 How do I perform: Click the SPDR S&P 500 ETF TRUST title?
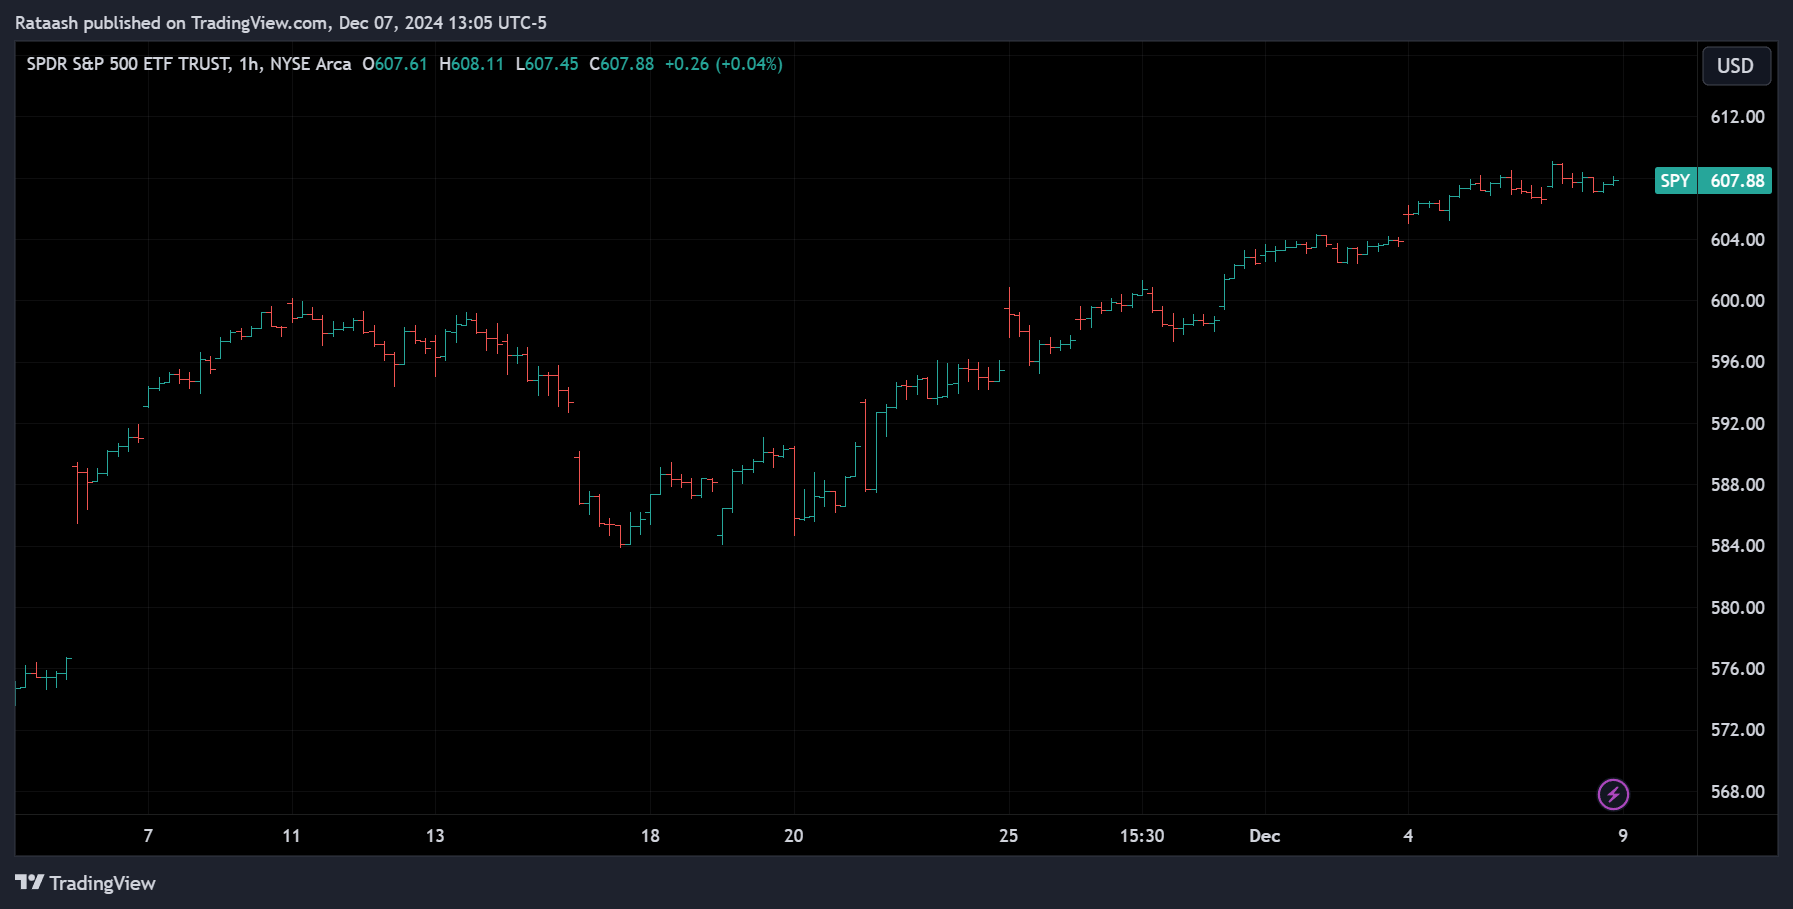[128, 64]
